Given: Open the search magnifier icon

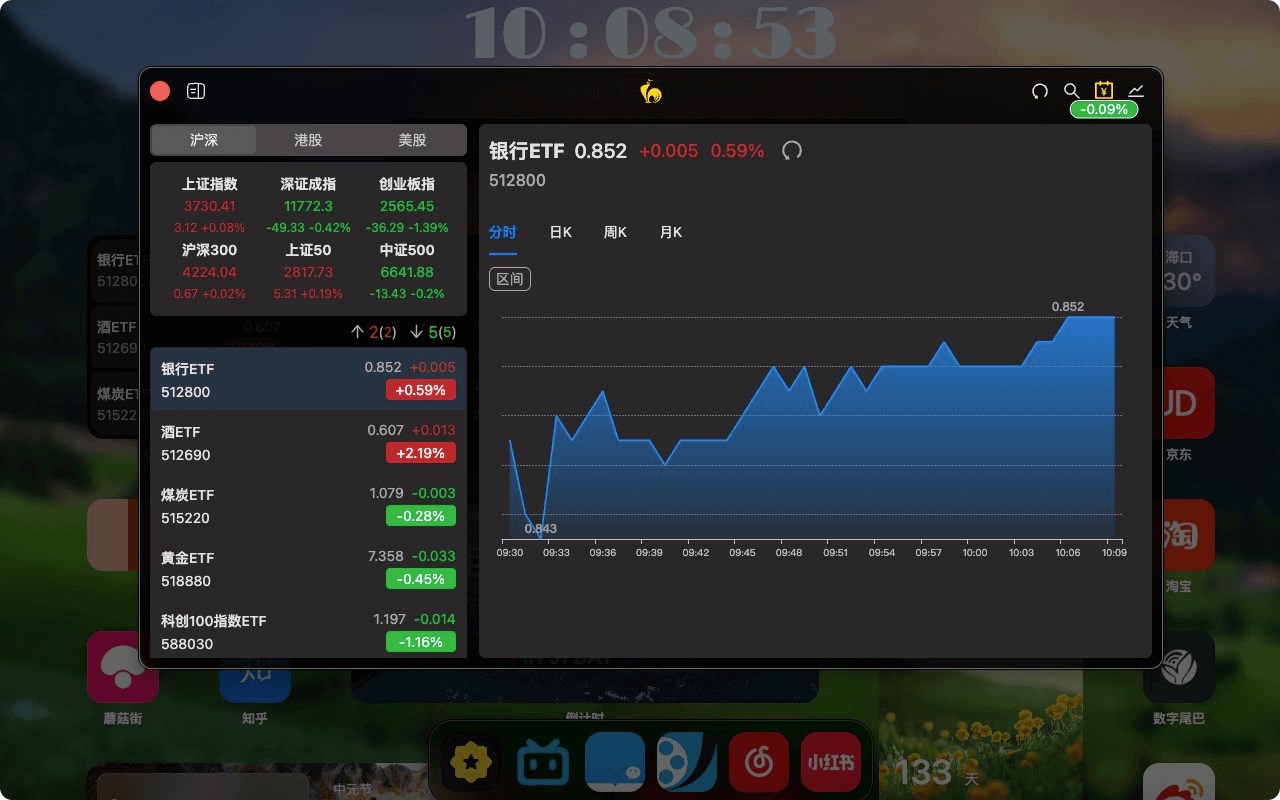Looking at the screenshot, I should coord(1071,91).
